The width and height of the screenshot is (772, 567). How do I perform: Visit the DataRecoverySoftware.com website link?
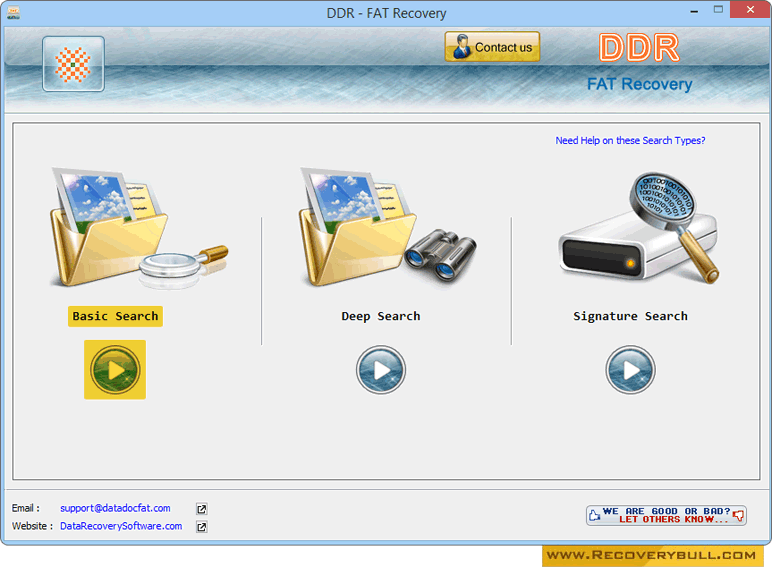coord(121,526)
